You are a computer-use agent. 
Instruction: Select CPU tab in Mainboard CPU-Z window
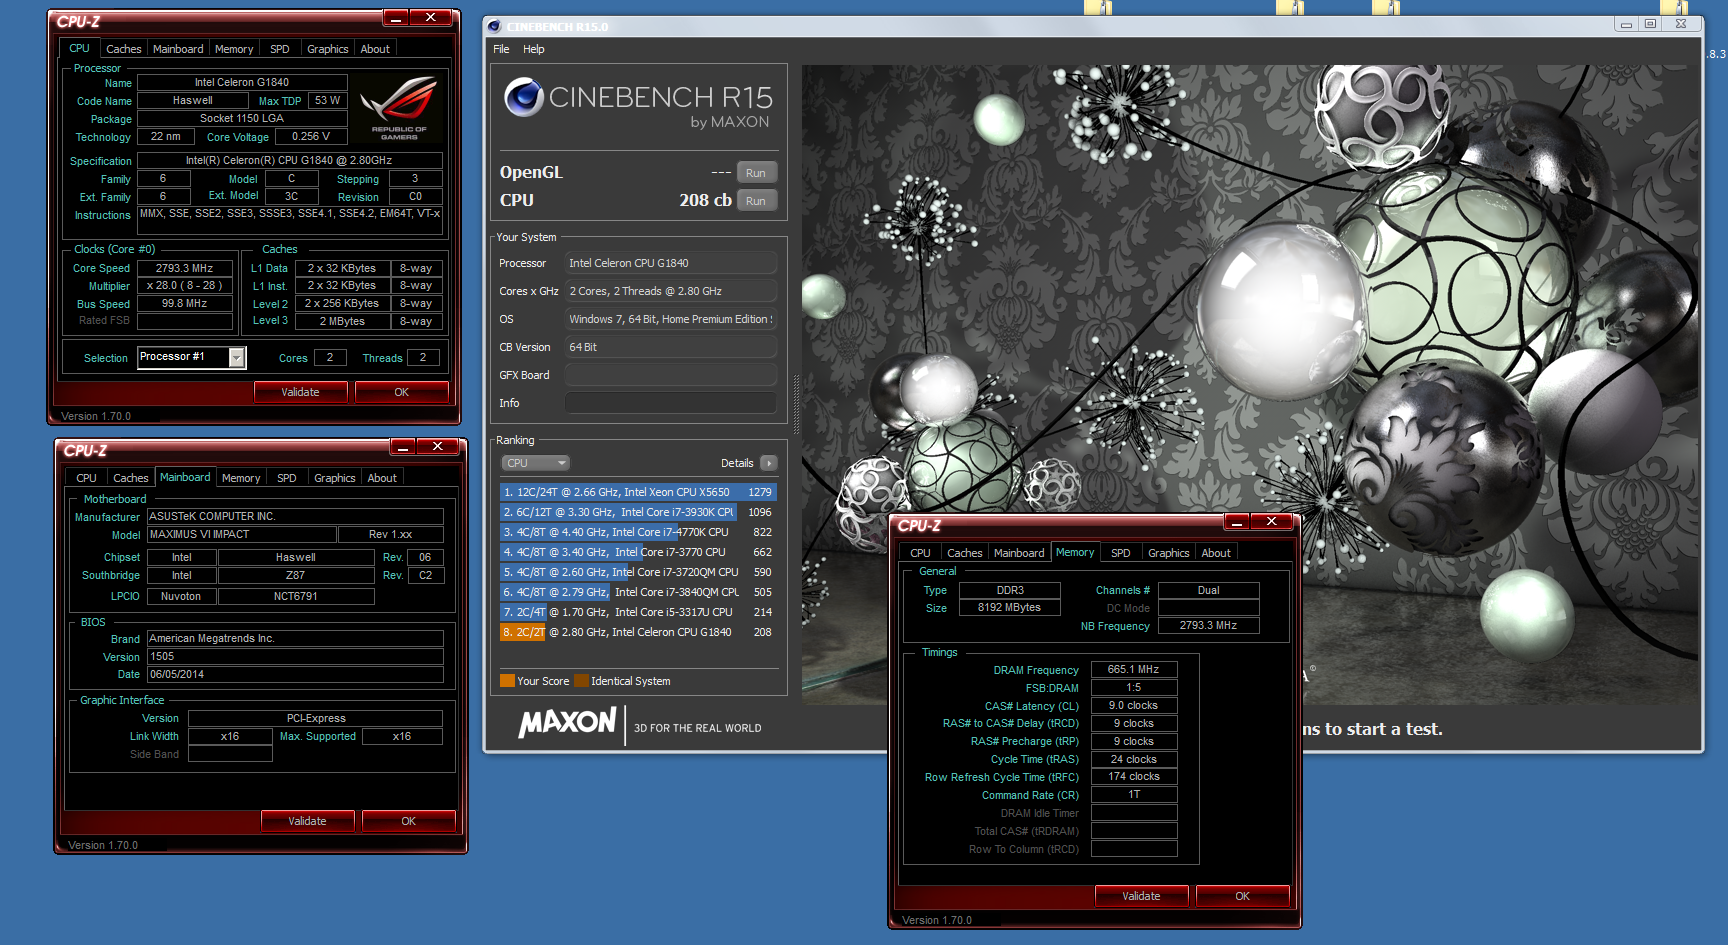(x=87, y=478)
